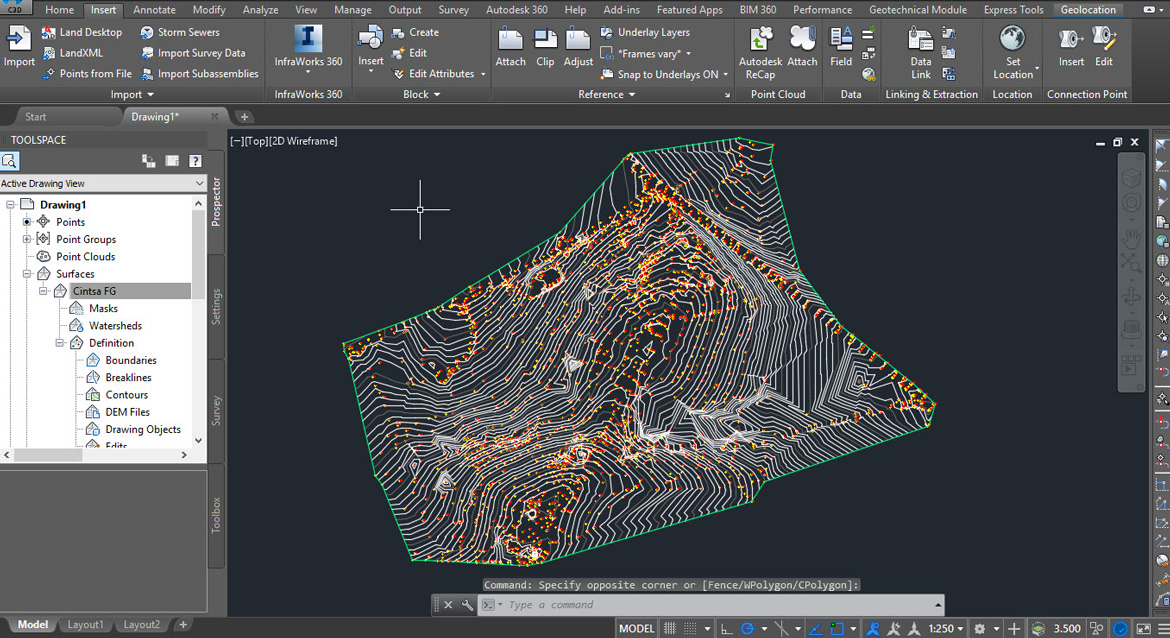The height and width of the screenshot is (638, 1170).
Task: Click the [2D Wireframe] visual style control
Action: [x=304, y=141]
